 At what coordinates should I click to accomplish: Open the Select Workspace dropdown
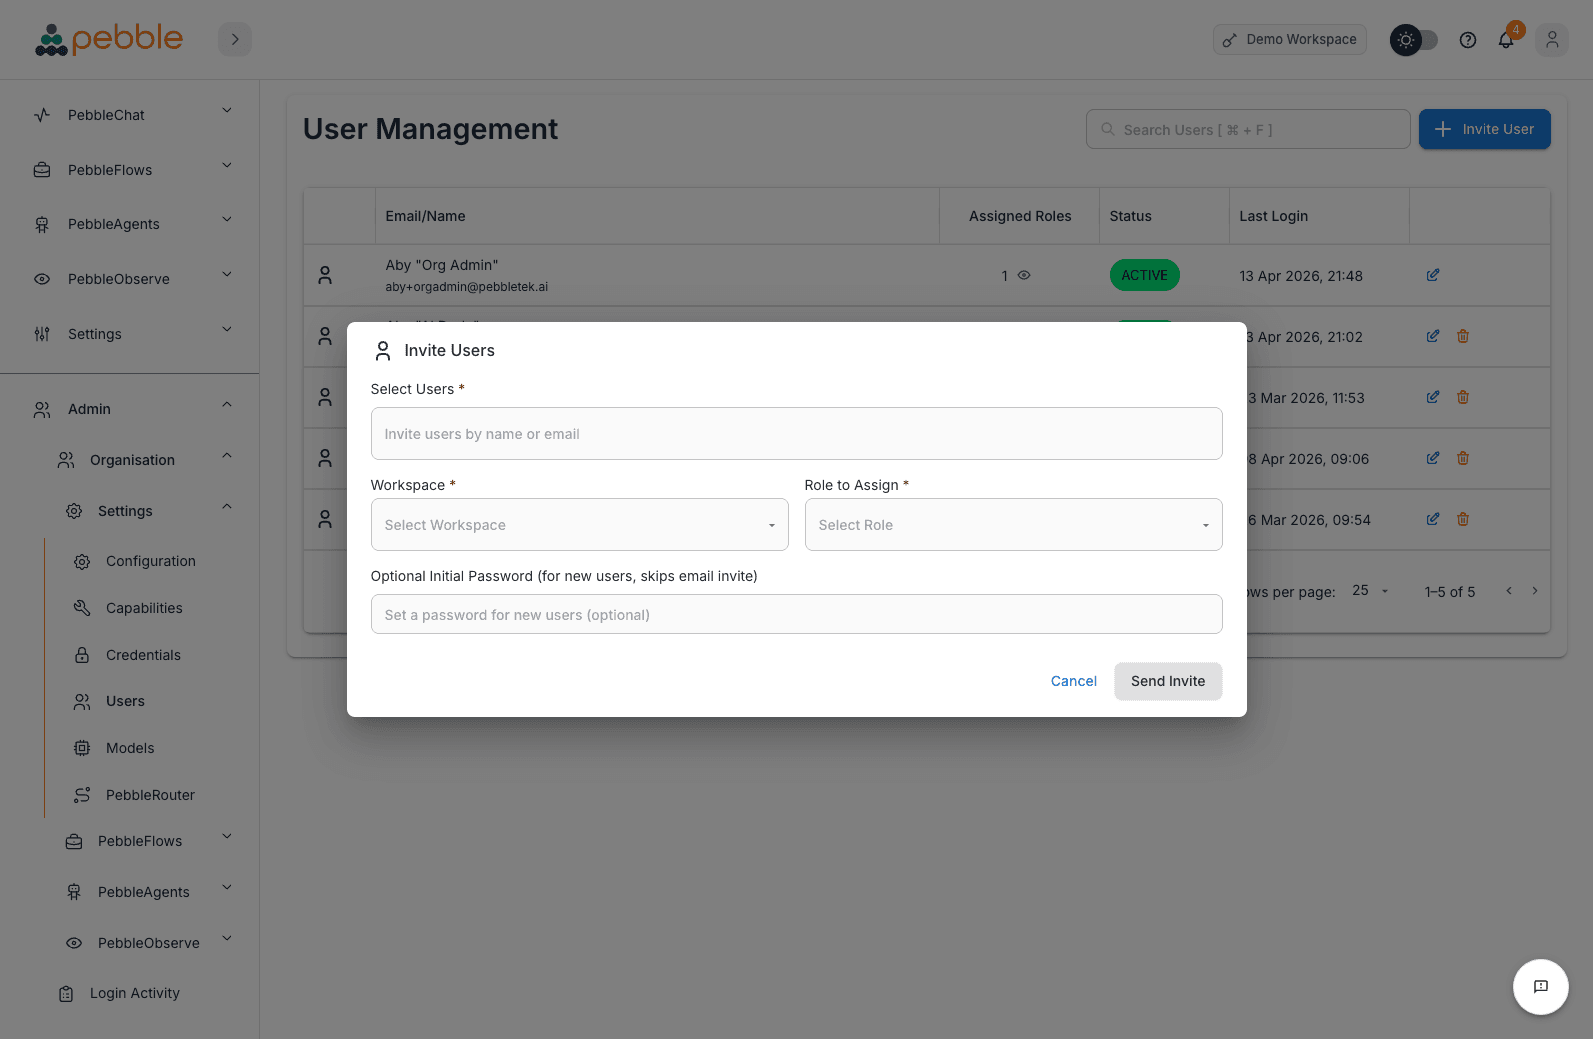579,525
